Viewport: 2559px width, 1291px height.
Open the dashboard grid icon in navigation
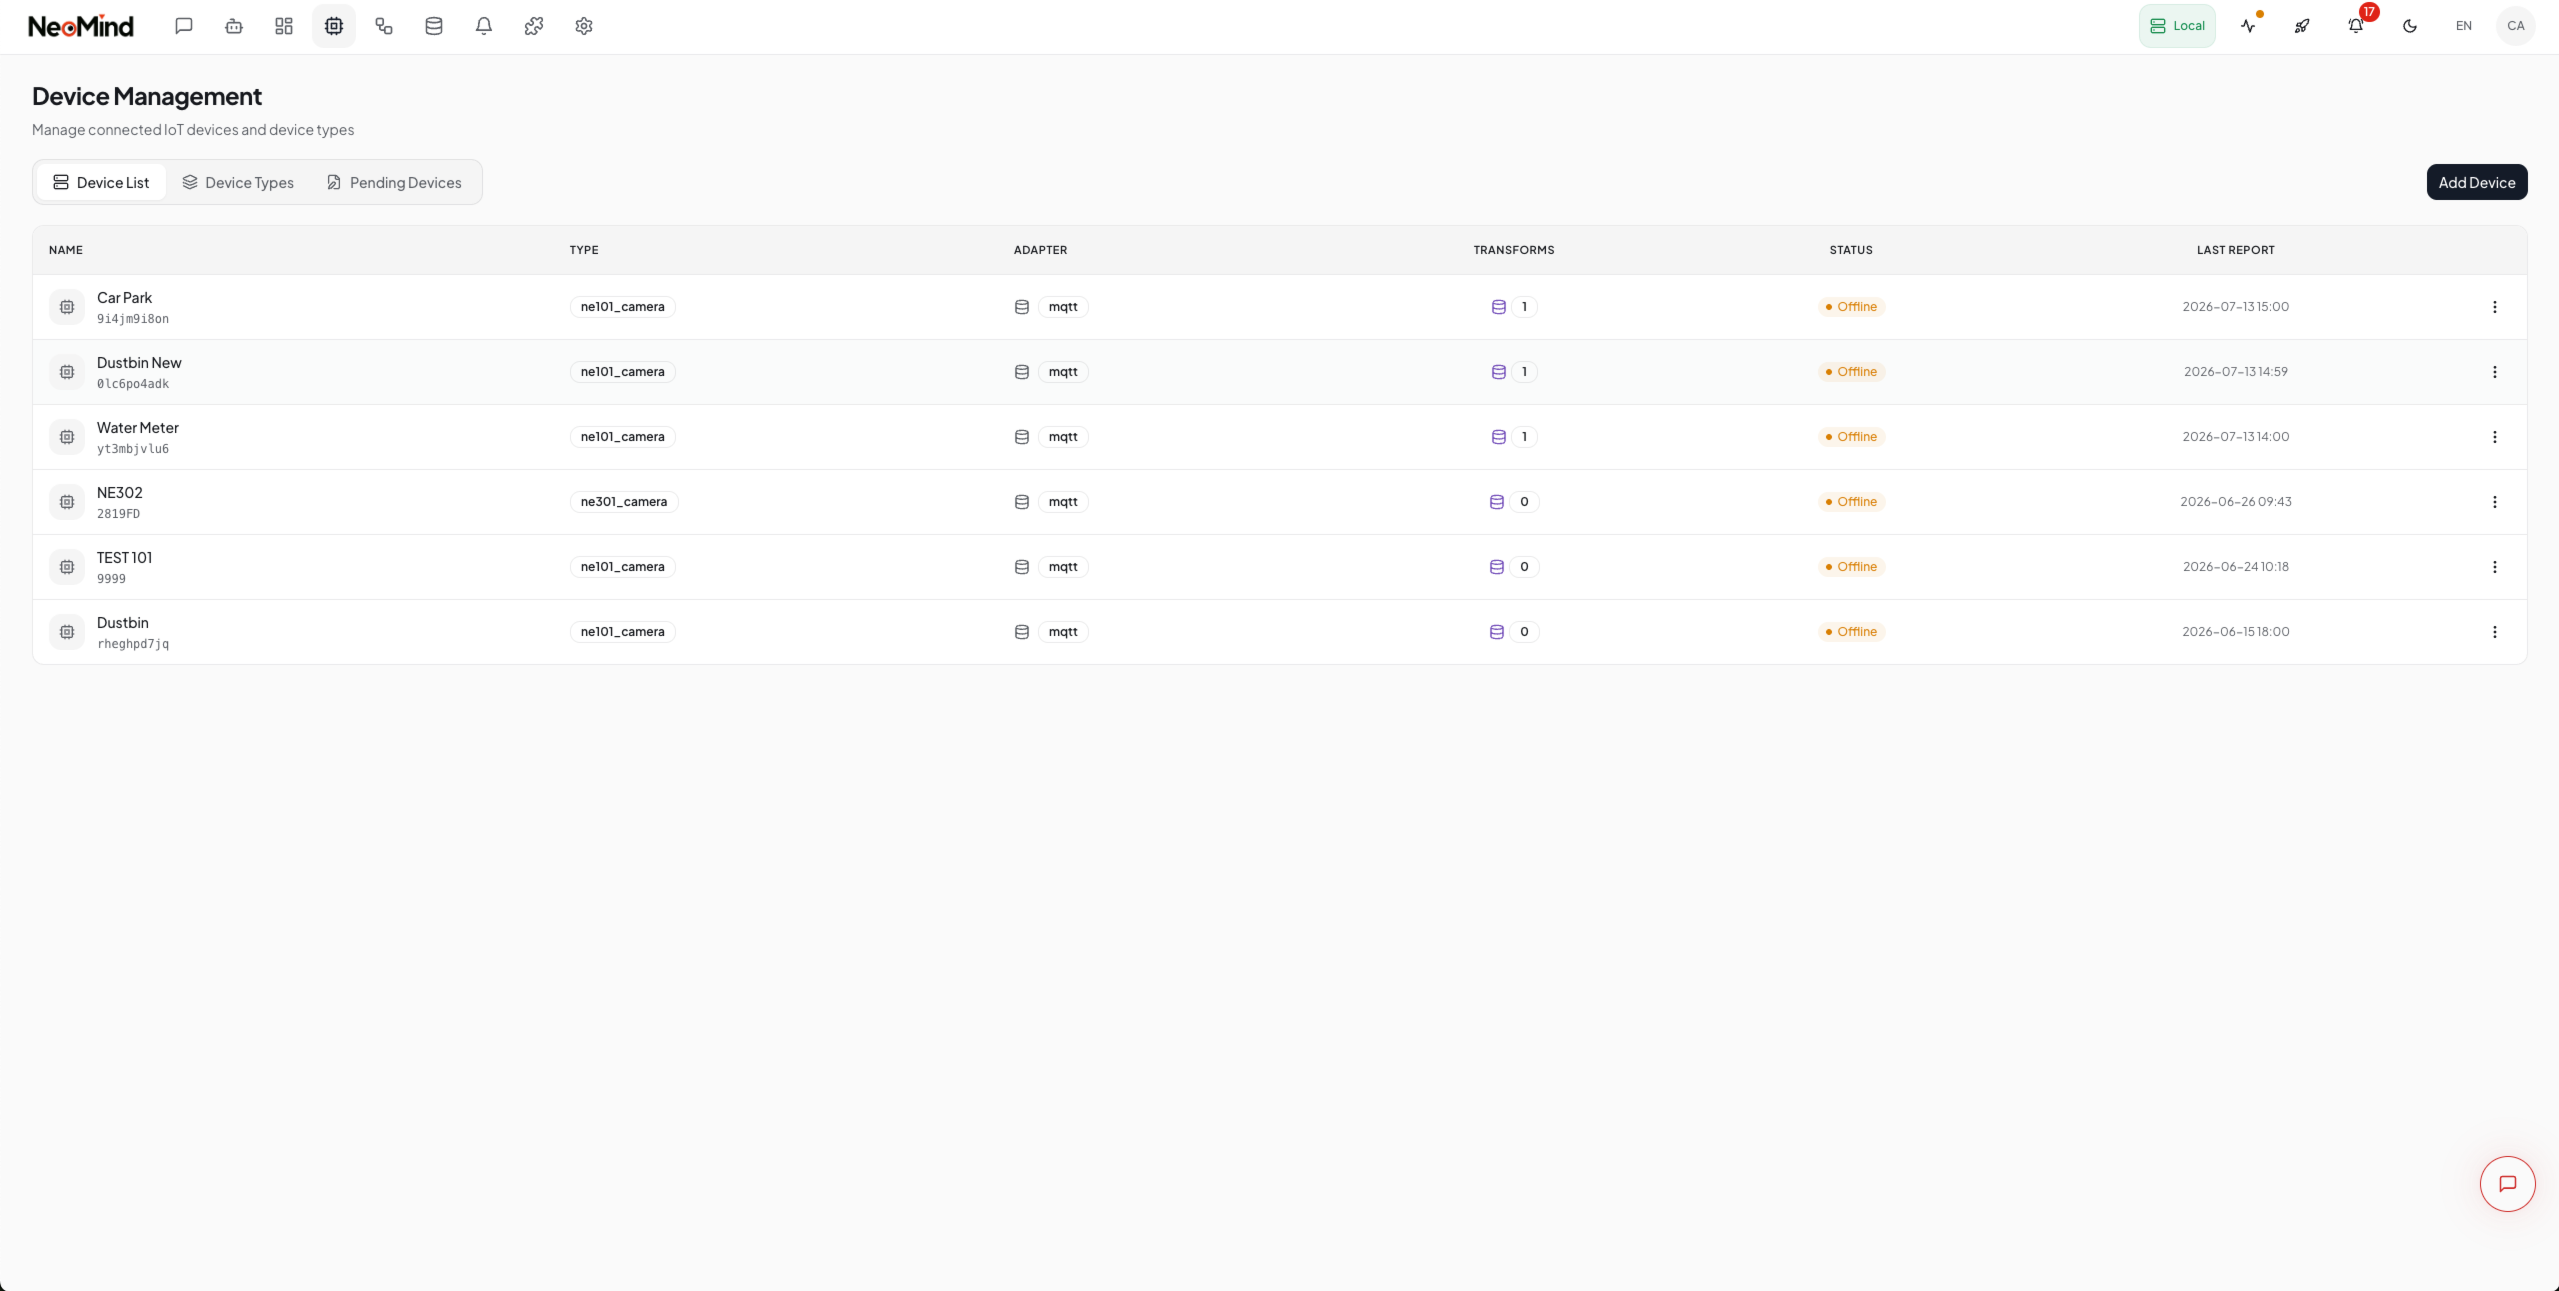click(284, 26)
